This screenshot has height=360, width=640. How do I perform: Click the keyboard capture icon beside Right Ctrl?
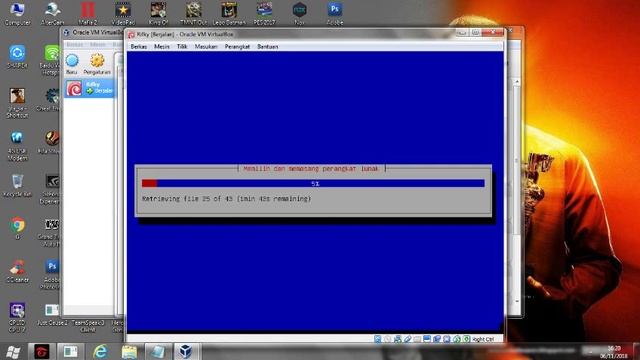point(466,339)
